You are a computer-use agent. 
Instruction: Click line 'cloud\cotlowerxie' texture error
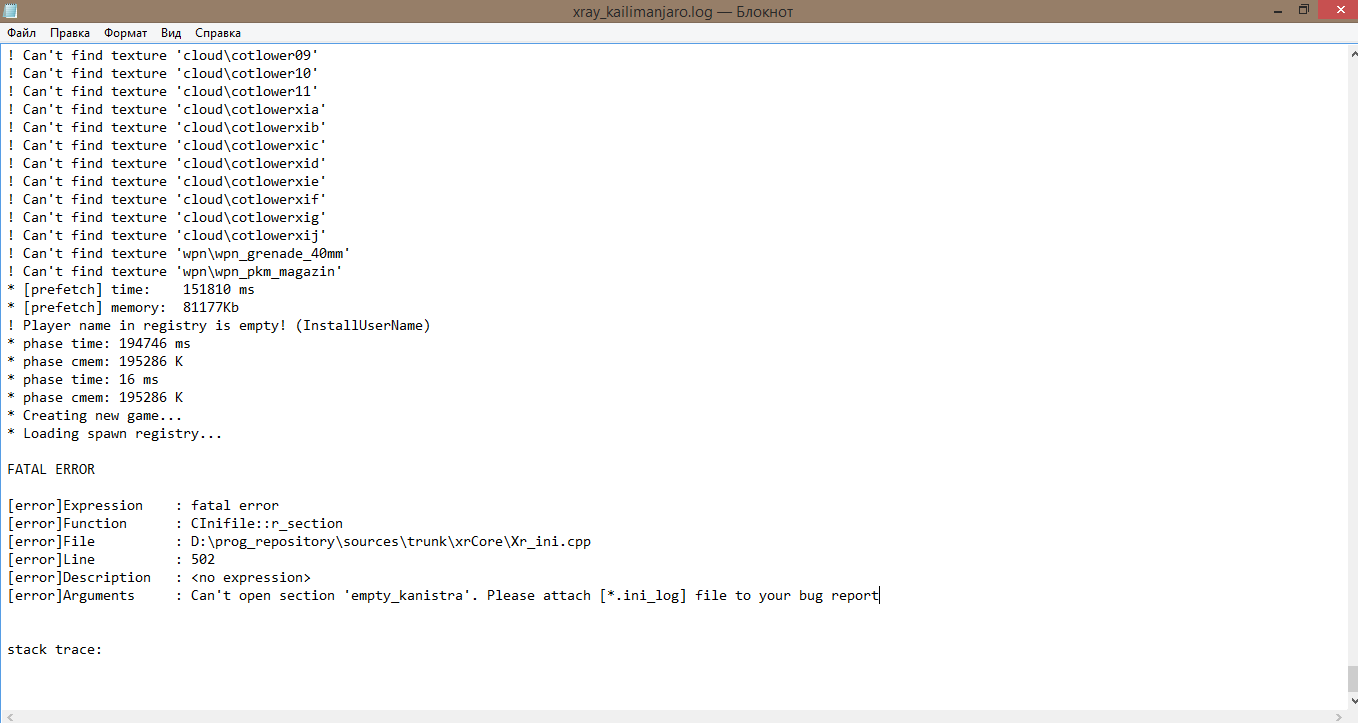point(167,181)
